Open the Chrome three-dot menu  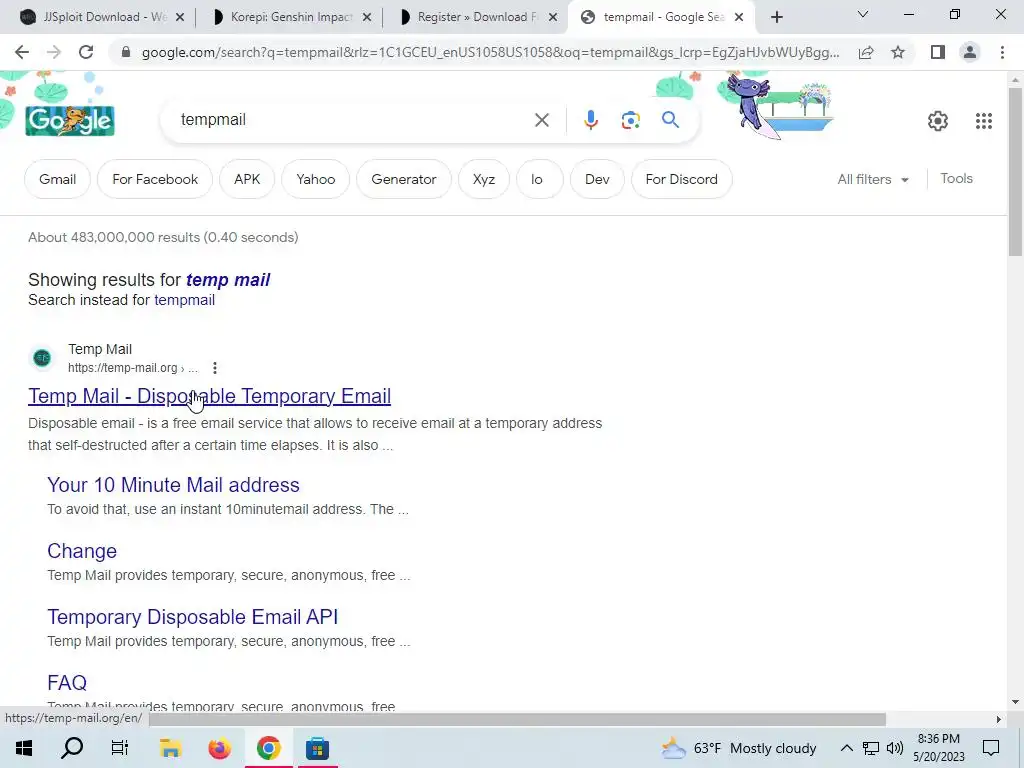pos(1002,52)
